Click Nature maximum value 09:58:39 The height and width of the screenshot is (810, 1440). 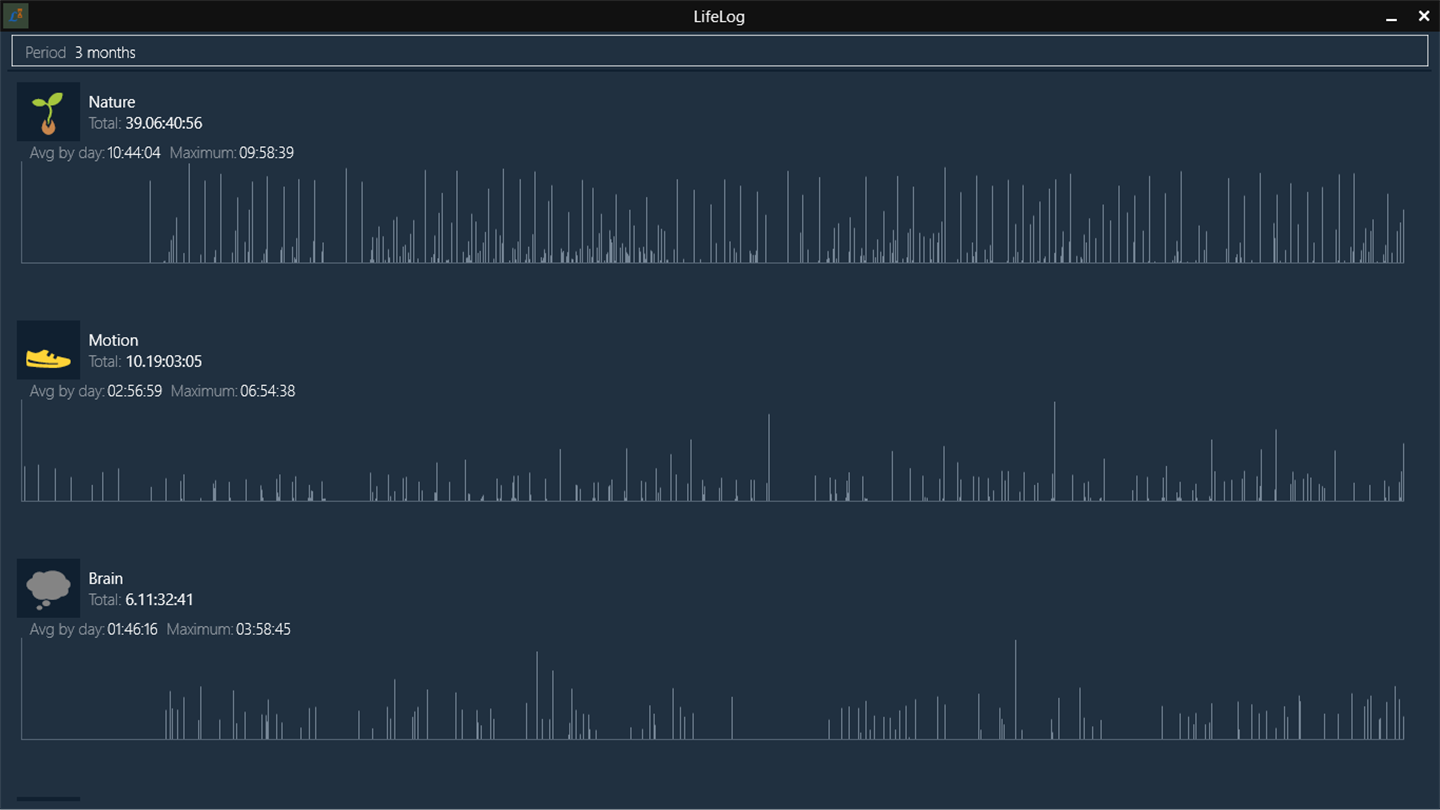tap(266, 153)
